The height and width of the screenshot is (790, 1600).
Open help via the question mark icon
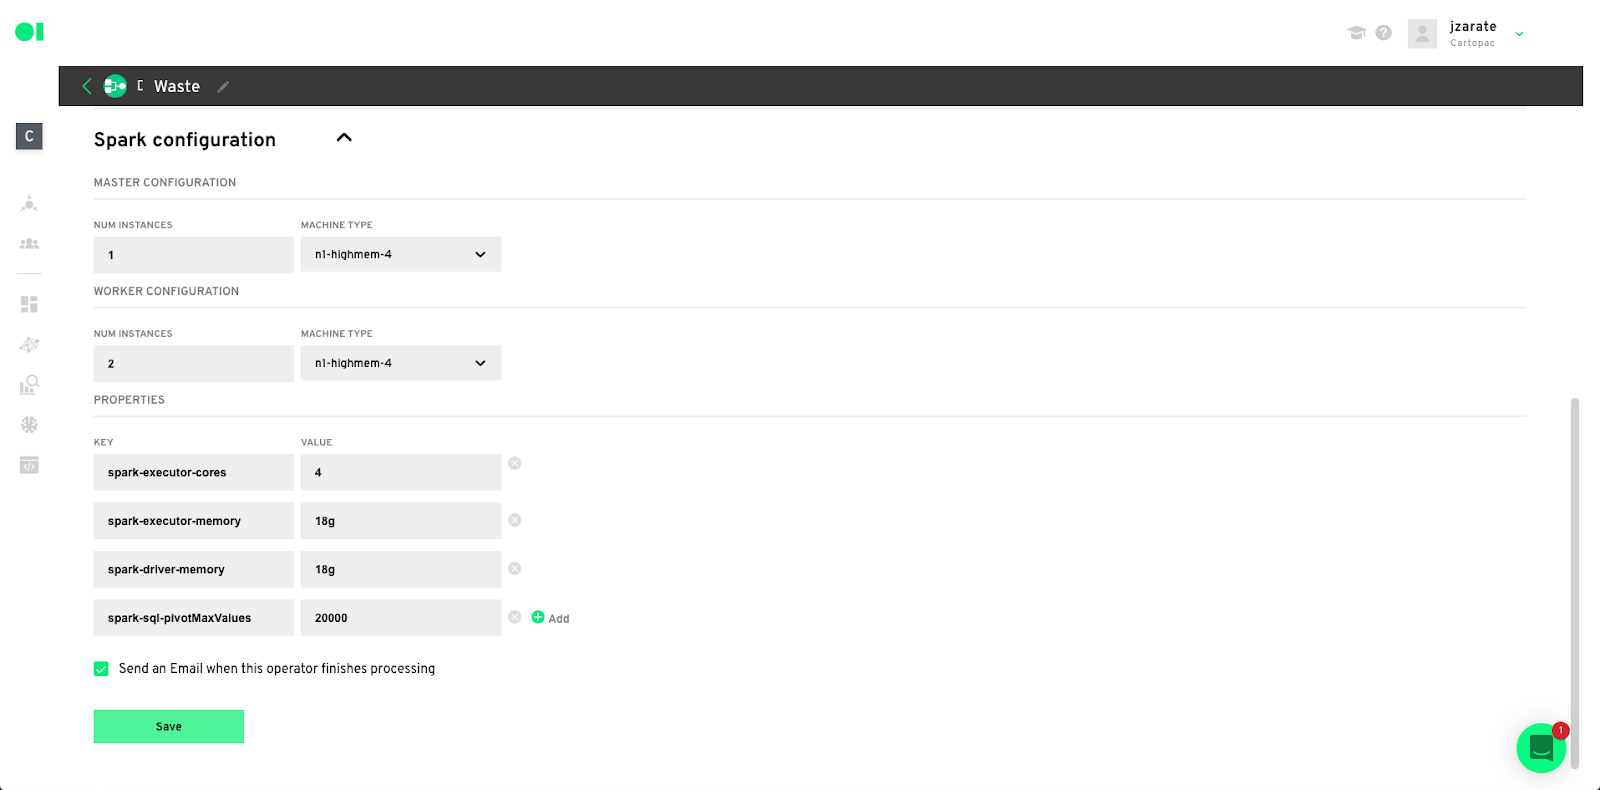[1384, 33]
